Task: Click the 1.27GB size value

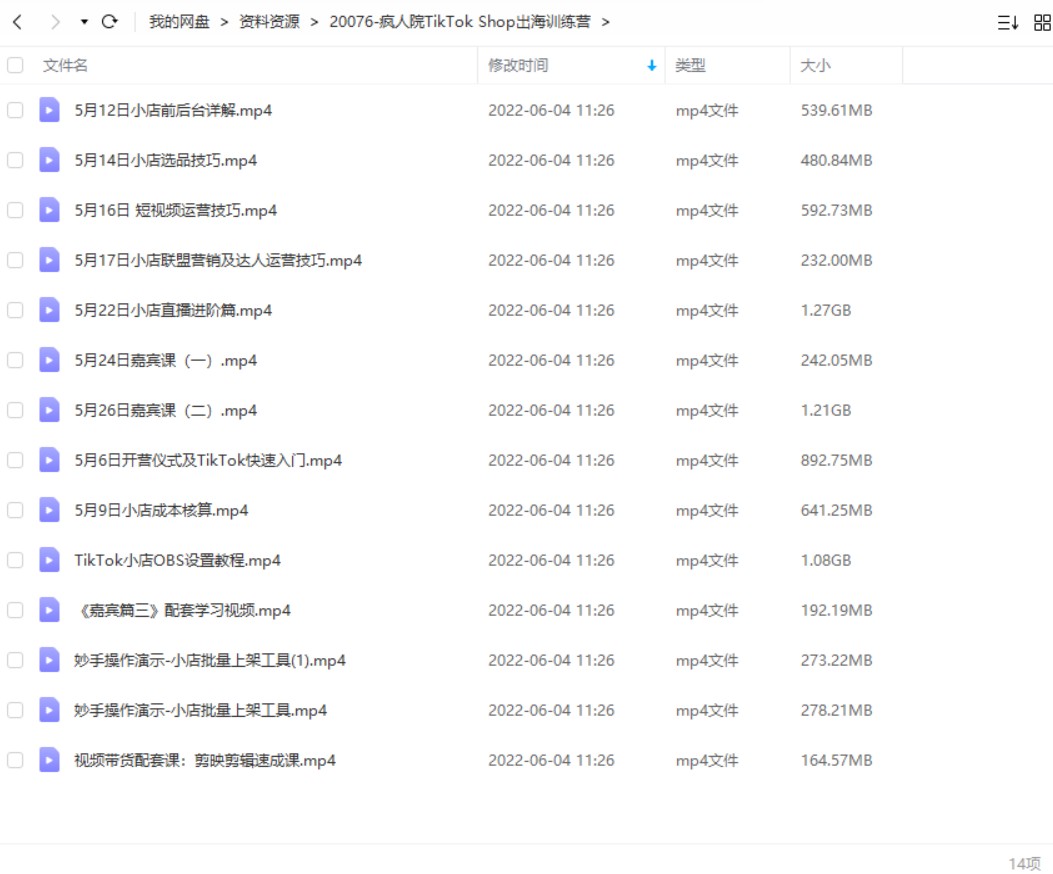Action: tap(825, 310)
